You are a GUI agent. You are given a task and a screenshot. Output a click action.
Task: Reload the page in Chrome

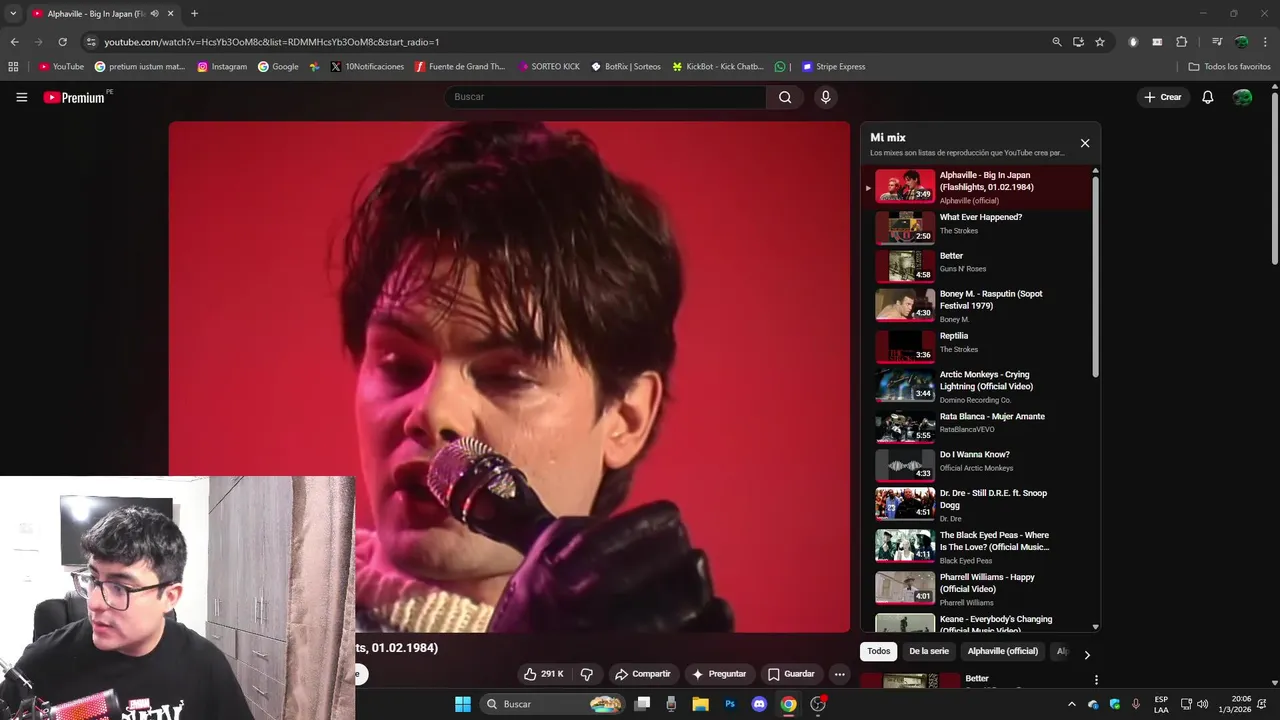(62, 42)
